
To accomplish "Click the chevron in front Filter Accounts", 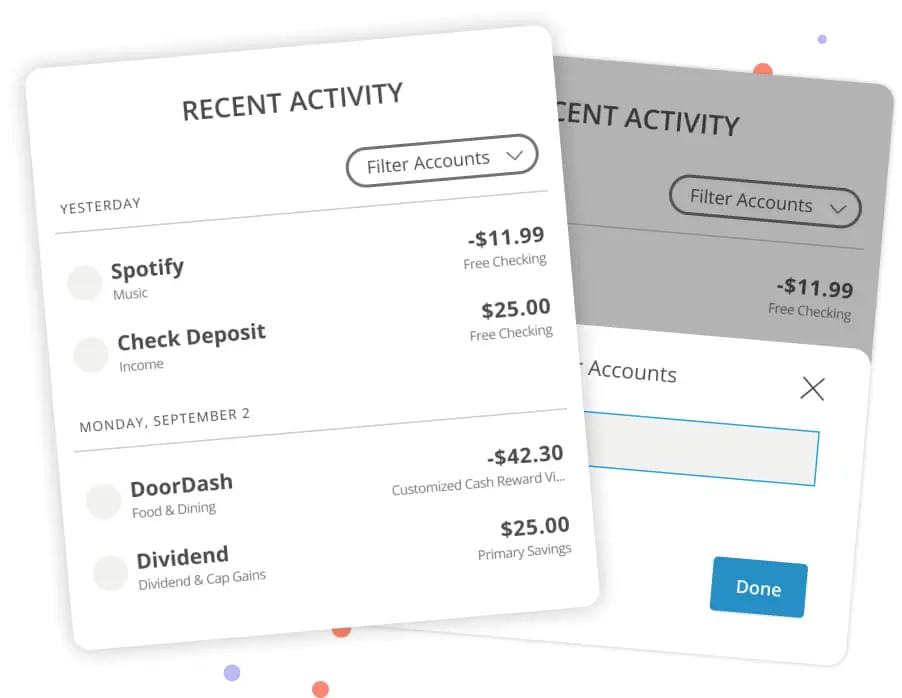I will 515,155.
